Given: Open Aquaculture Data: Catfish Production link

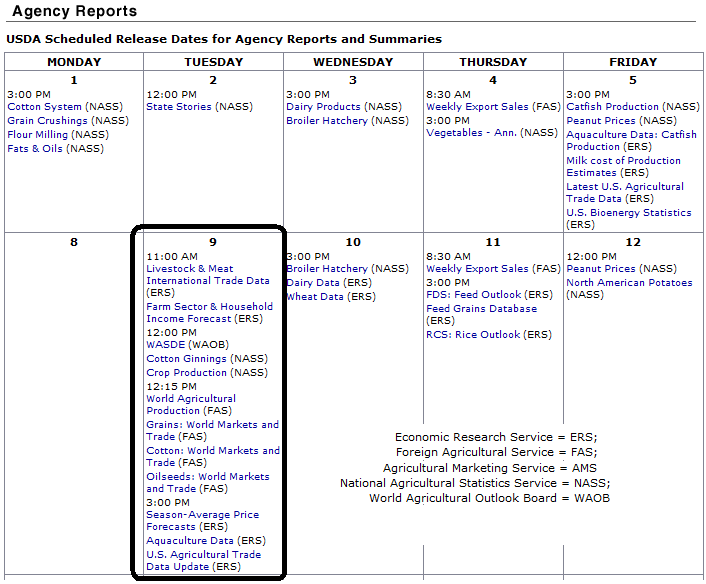Looking at the screenshot, I should [631, 141].
